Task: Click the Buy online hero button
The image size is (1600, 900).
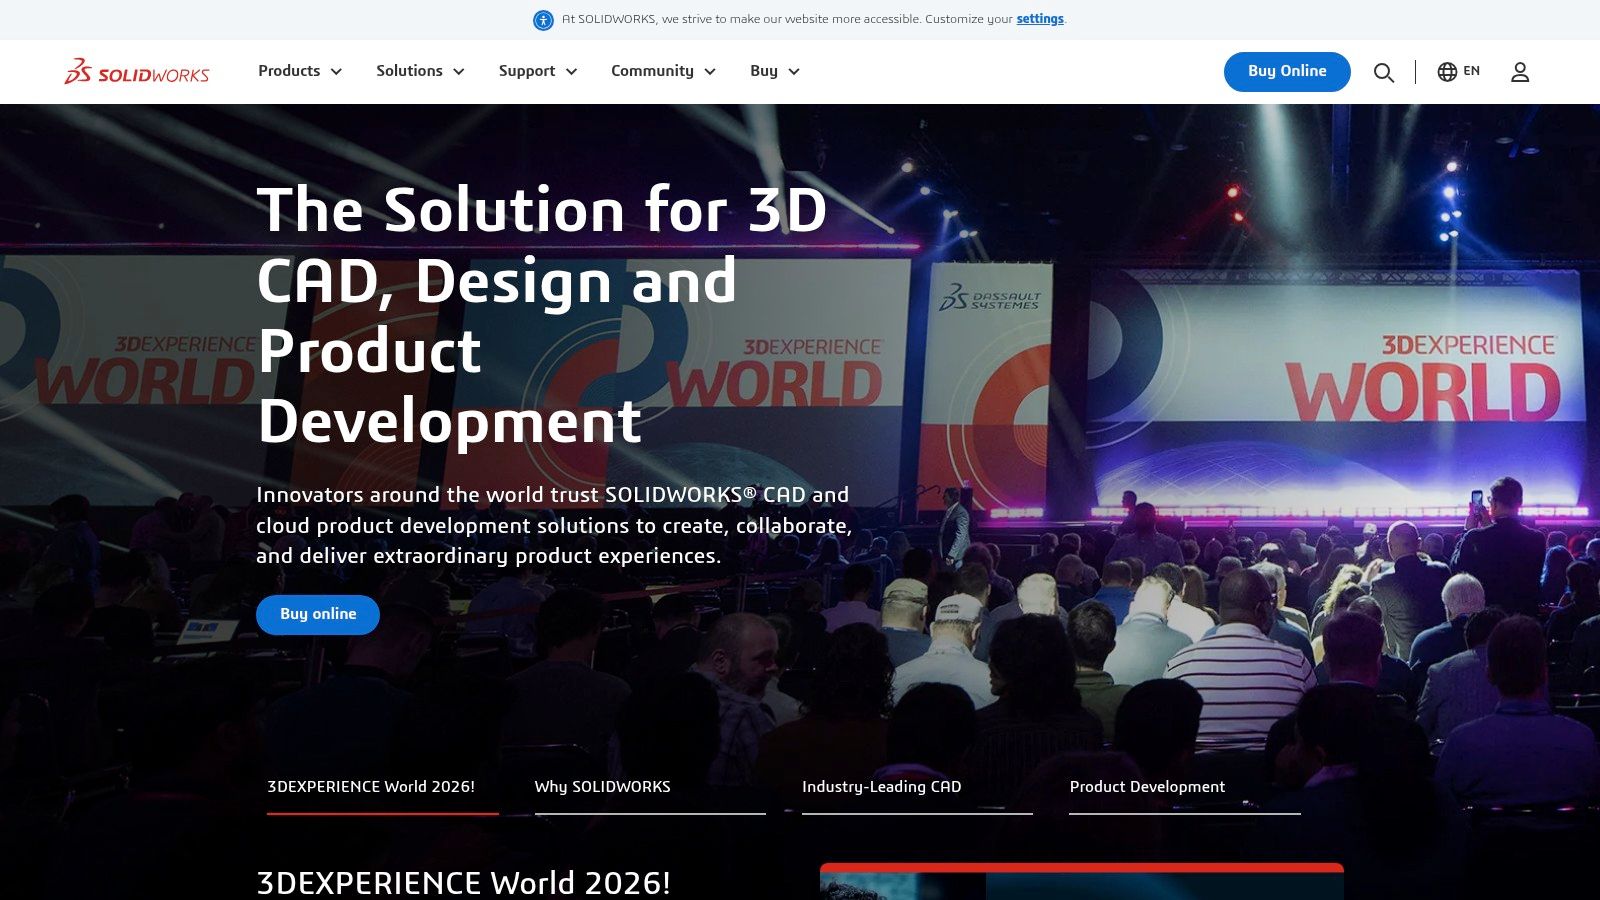Action: tap(318, 614)
